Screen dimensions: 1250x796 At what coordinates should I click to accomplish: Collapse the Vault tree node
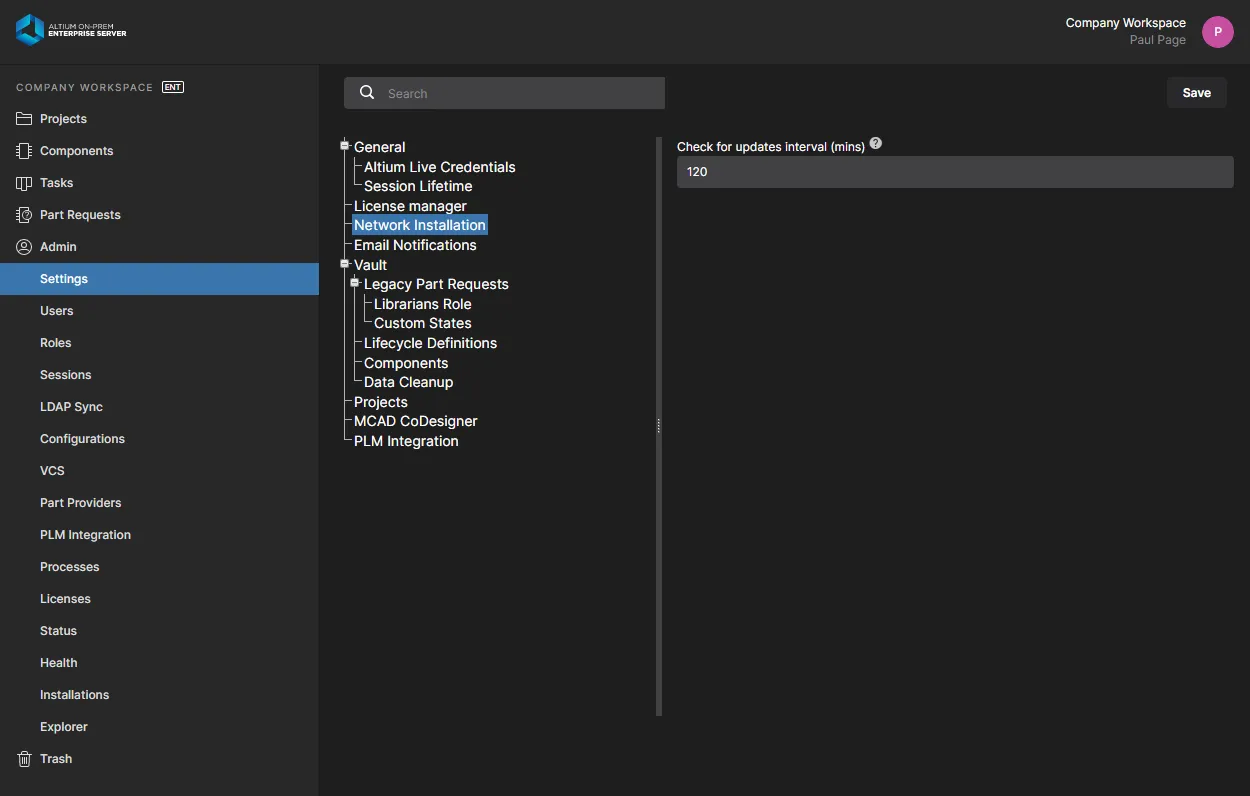(345, 264)
